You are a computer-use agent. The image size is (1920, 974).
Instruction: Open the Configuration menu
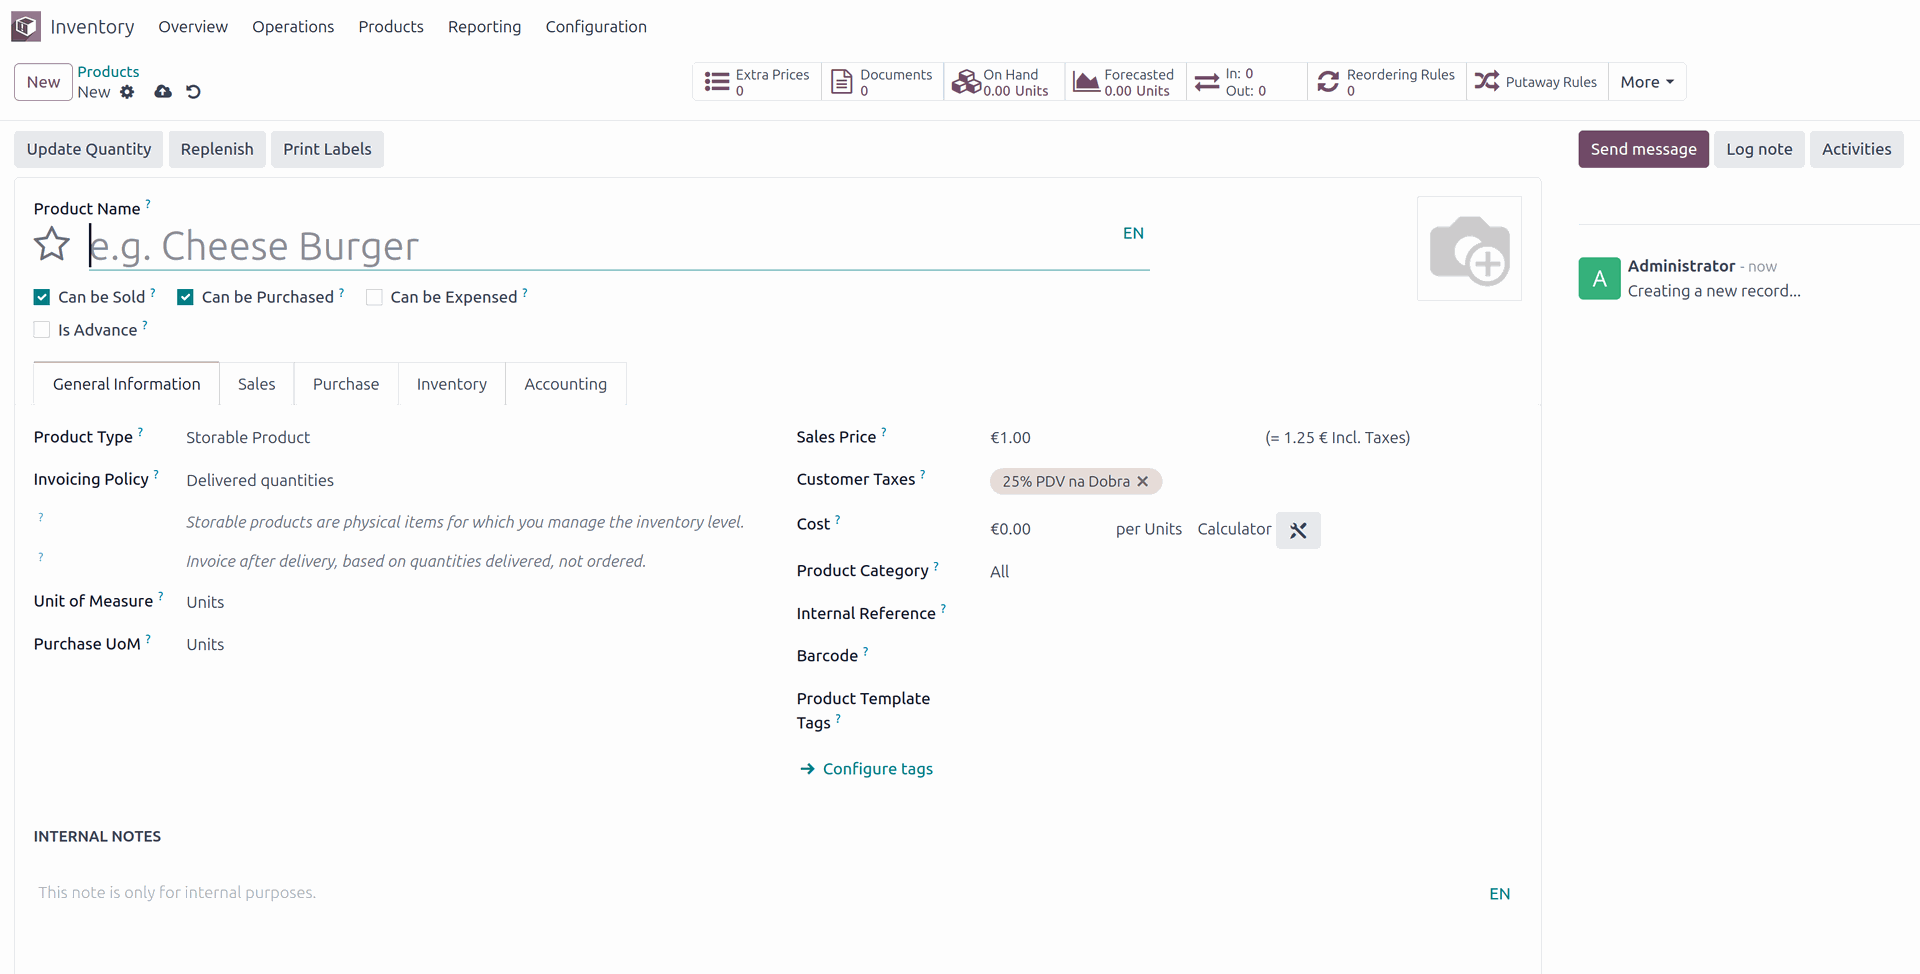[596, 27]
